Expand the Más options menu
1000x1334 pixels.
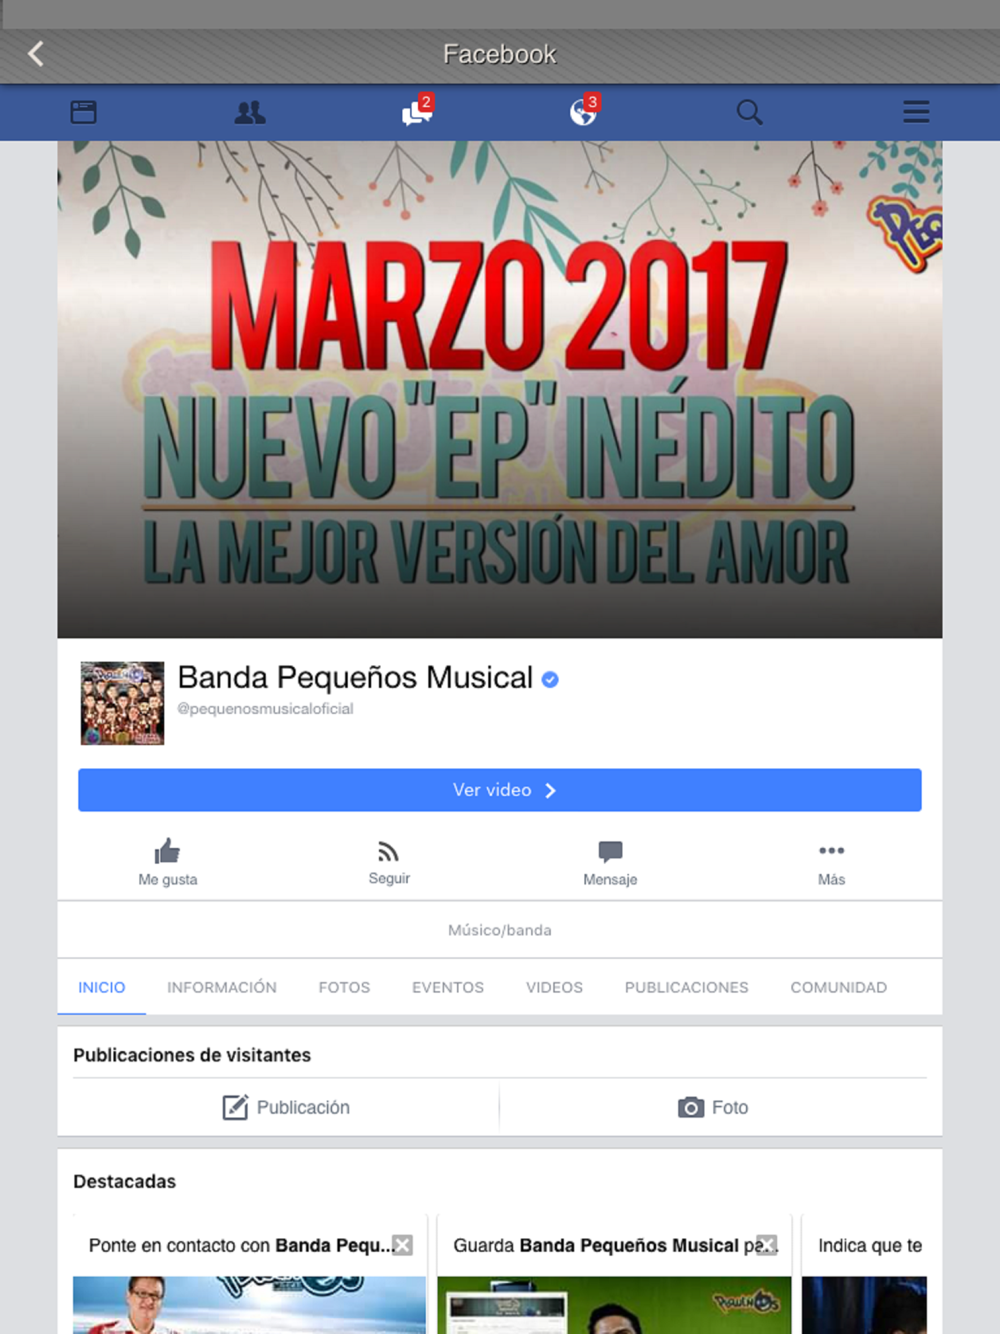click(x=831, y=862)
